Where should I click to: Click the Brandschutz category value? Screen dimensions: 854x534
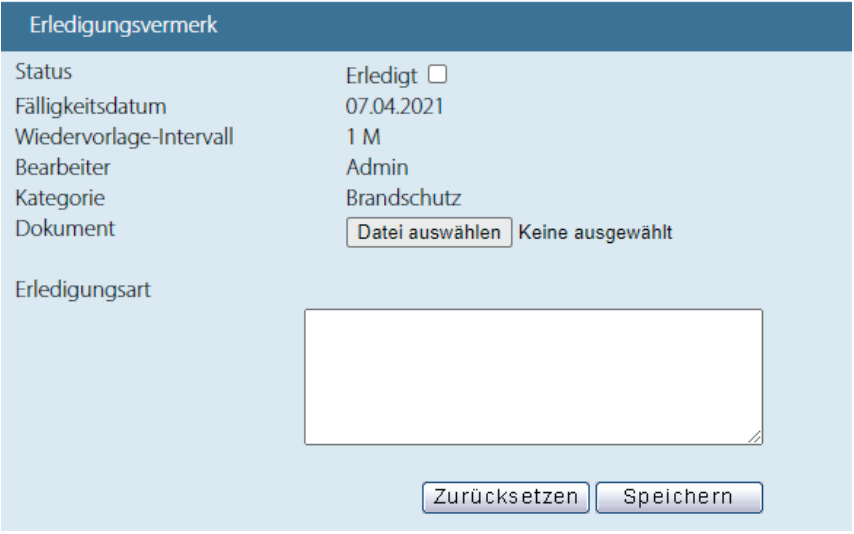pyautogui.click(x=403, y=197)
